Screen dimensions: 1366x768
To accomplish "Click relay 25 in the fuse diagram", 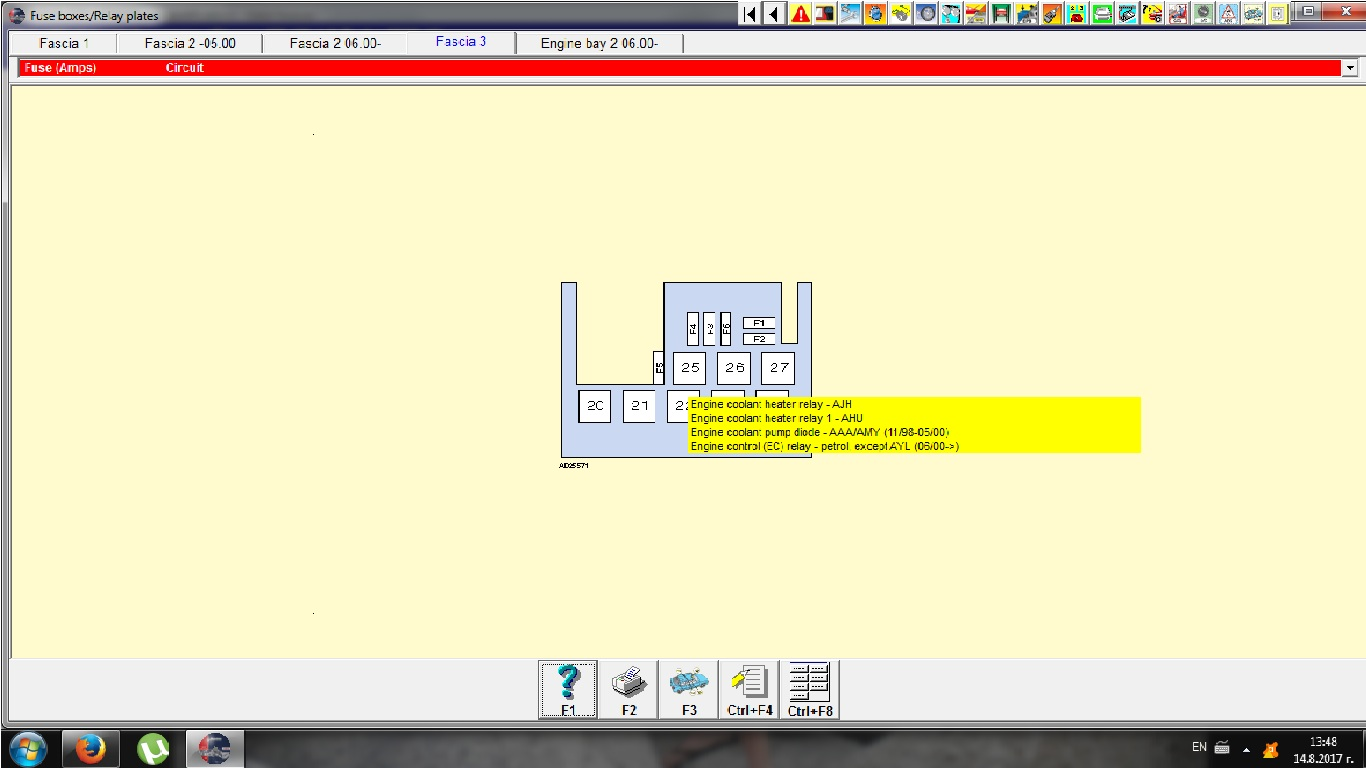I will pos(690,368).
